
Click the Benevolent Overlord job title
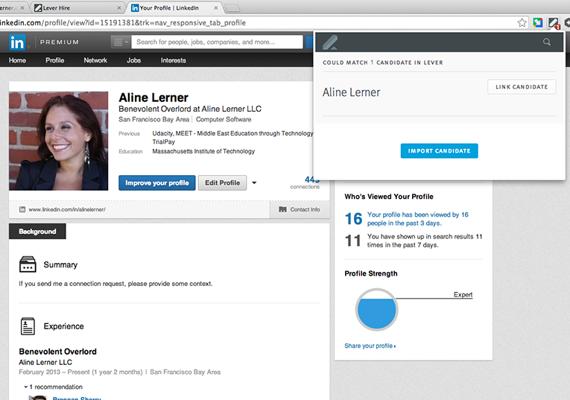(x=58, y=352)
